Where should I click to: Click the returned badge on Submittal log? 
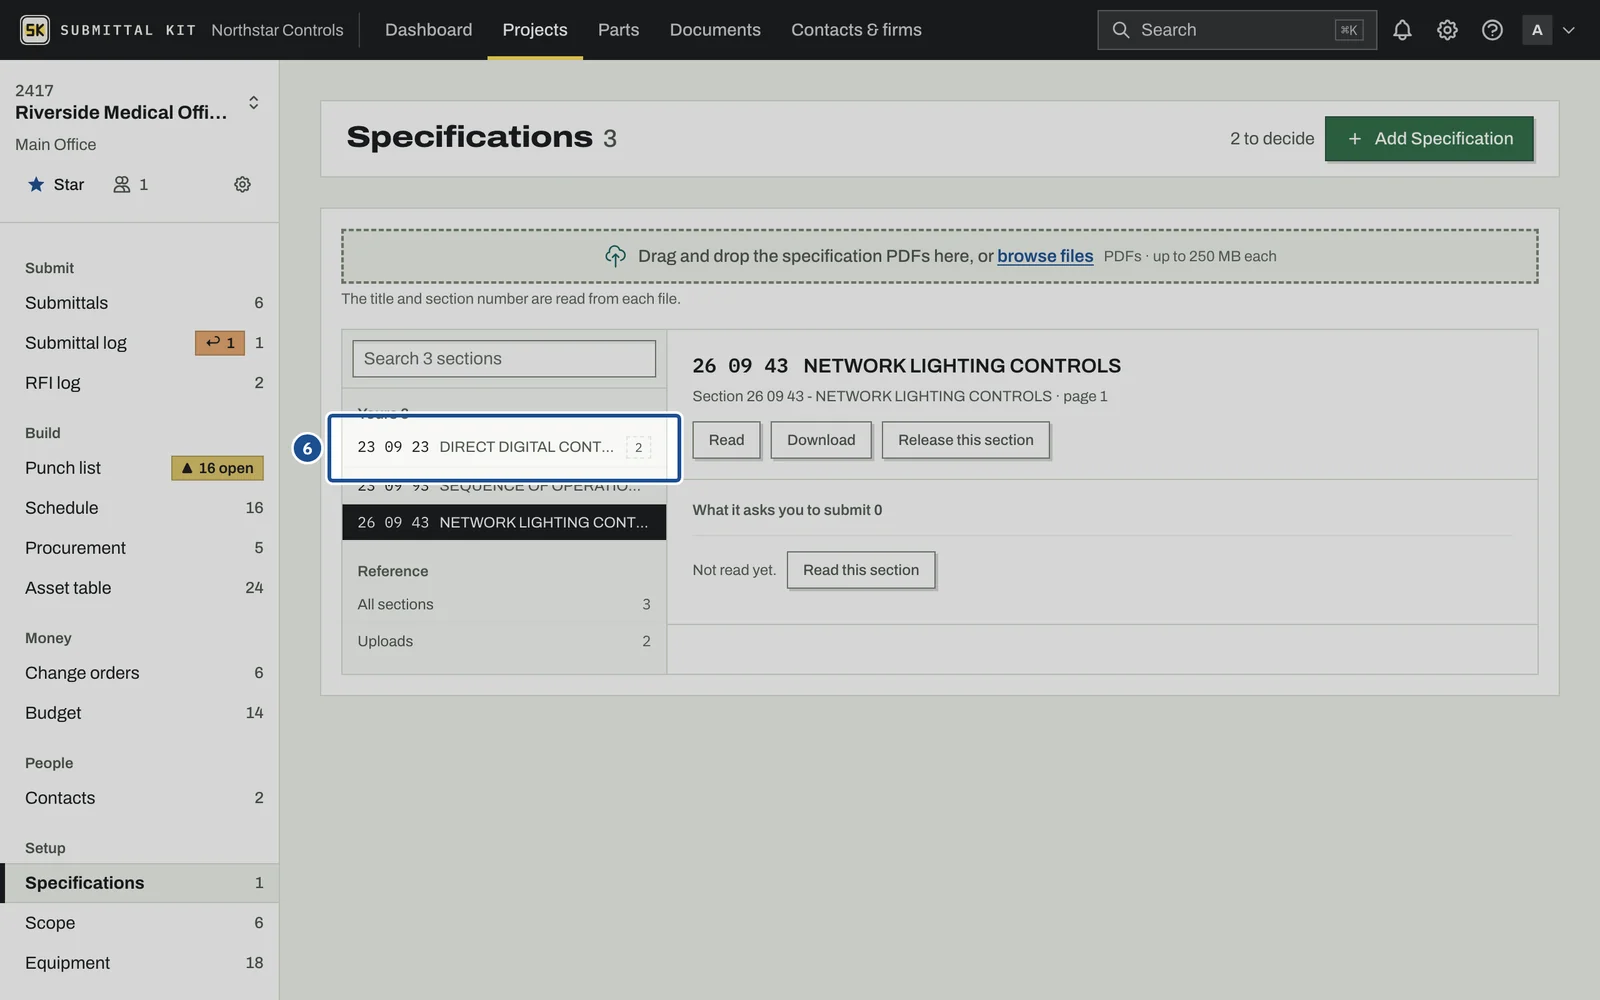tap(220, 343)
